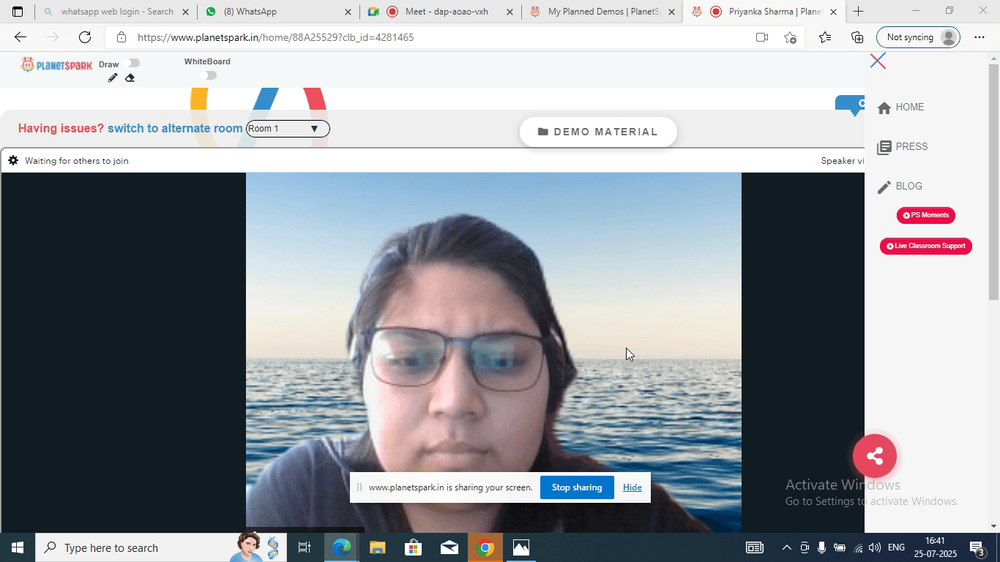Viewport: 1000px width, 562px height.
Task: Select the eraser tool
Action: point(130,78)
